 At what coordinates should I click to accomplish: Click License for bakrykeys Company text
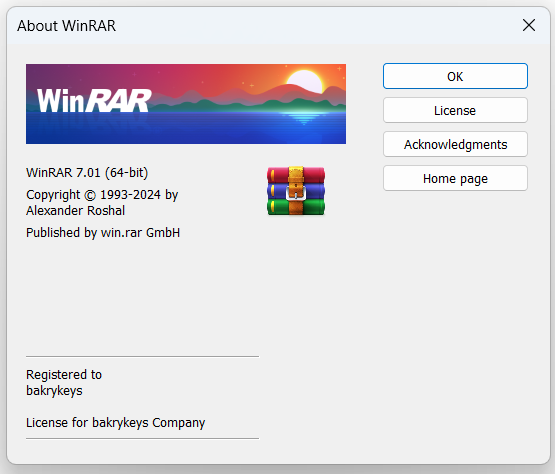pos(115,423)
